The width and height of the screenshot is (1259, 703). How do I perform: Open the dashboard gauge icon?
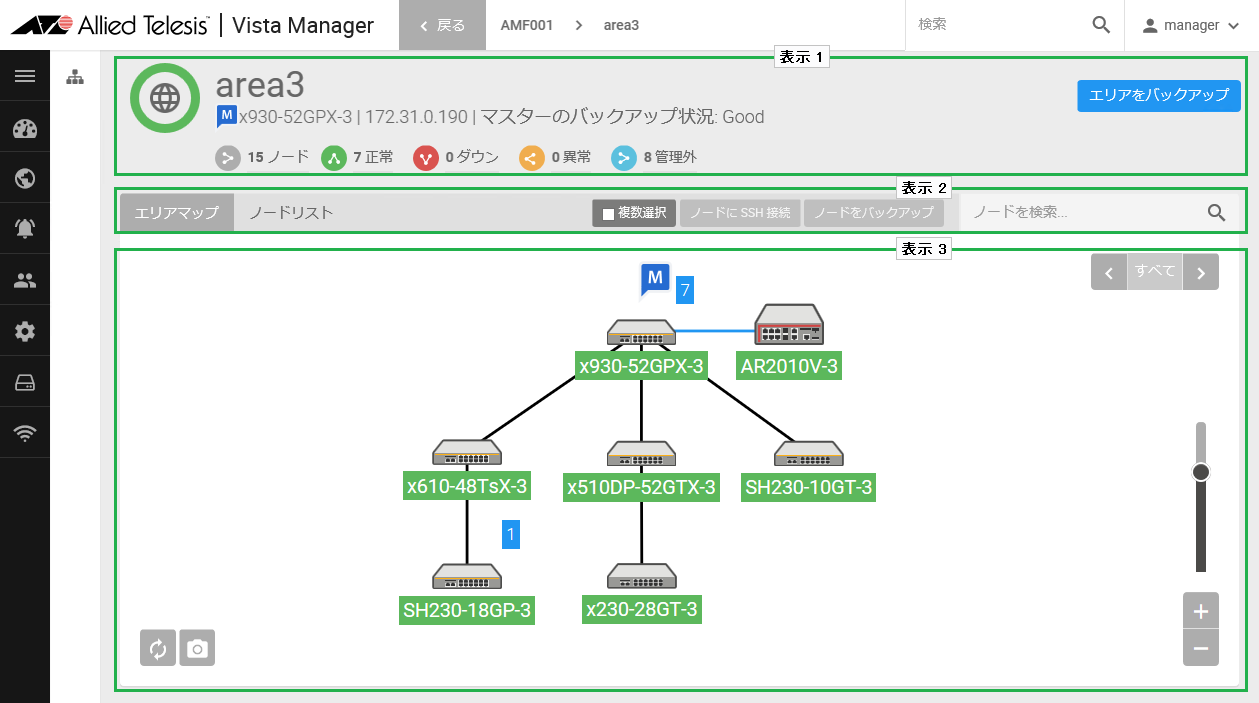pyautogui.click(x=25, y=128)
